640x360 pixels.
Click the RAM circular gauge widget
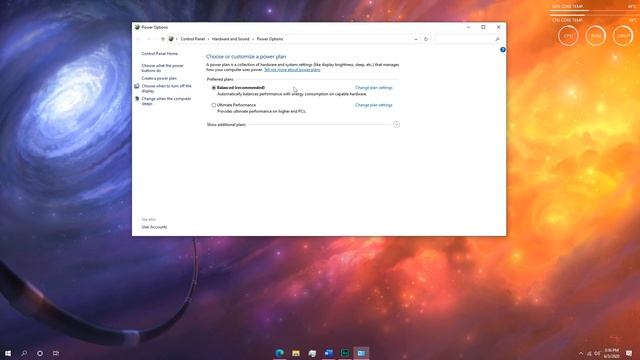(596, 36)
